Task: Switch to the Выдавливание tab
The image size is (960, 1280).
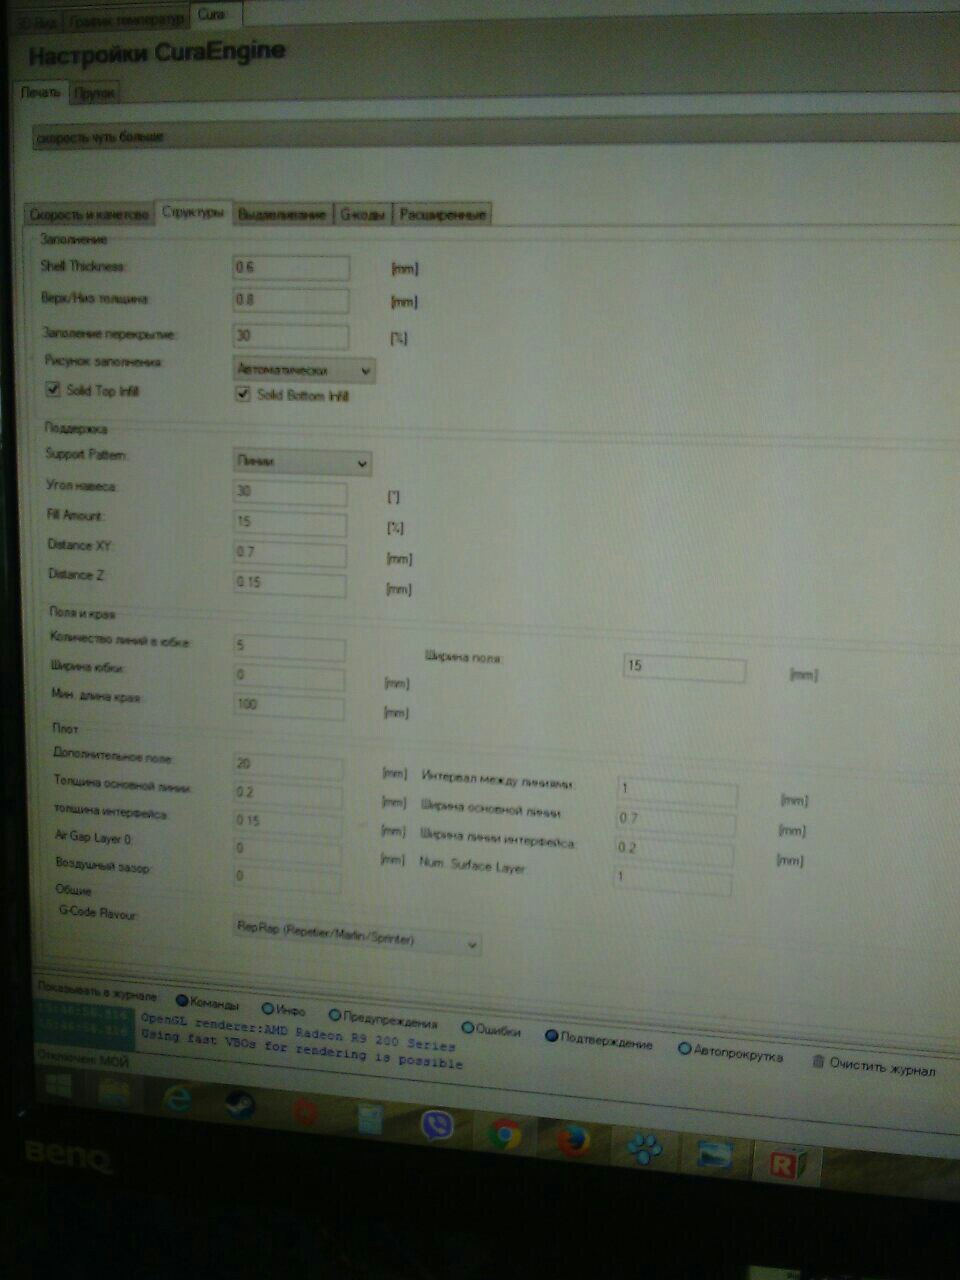Action: coord(283,214)
